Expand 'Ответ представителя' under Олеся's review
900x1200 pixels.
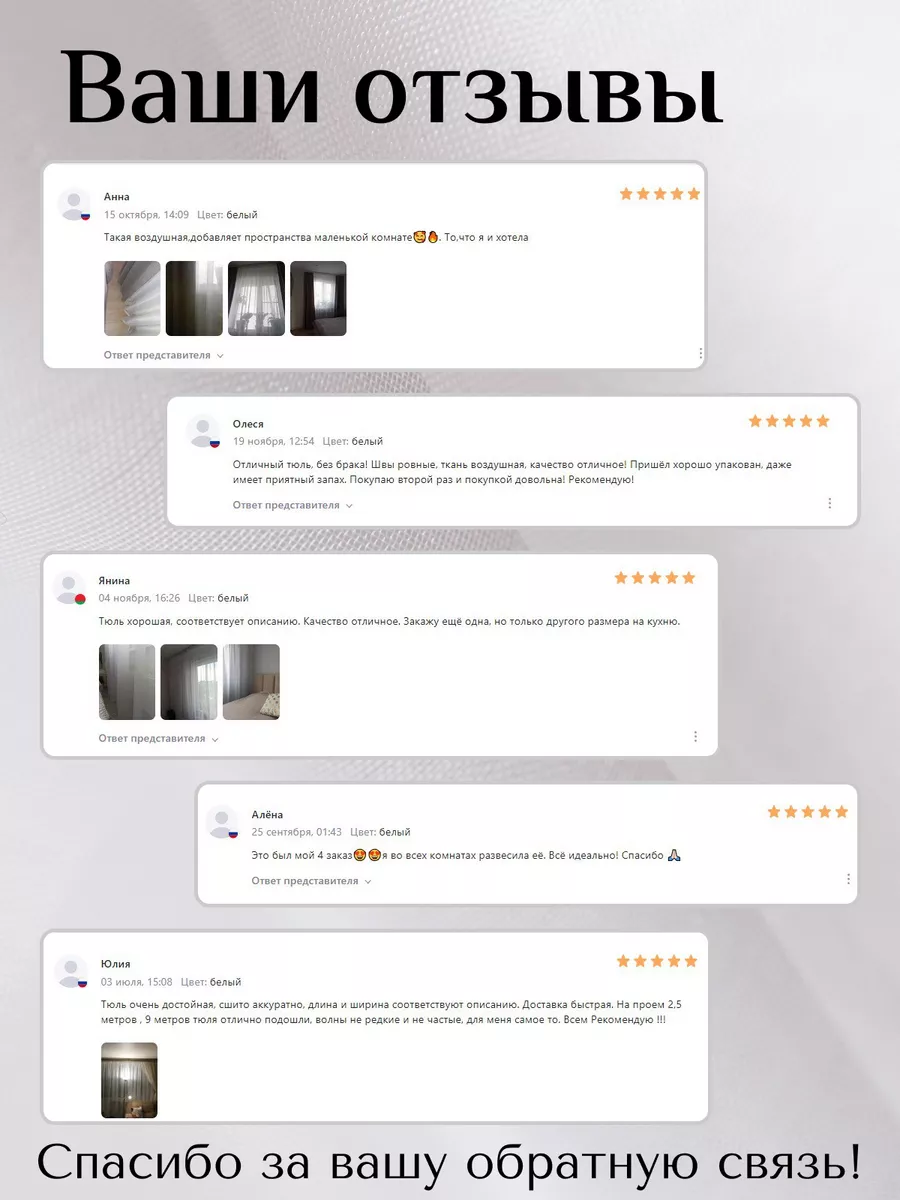(293, 505)
